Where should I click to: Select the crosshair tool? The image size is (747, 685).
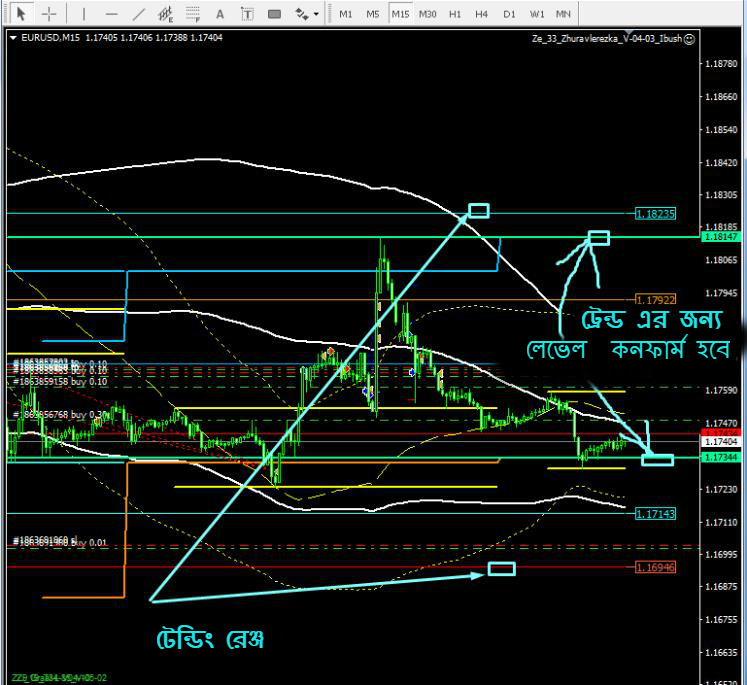[49, 14]
